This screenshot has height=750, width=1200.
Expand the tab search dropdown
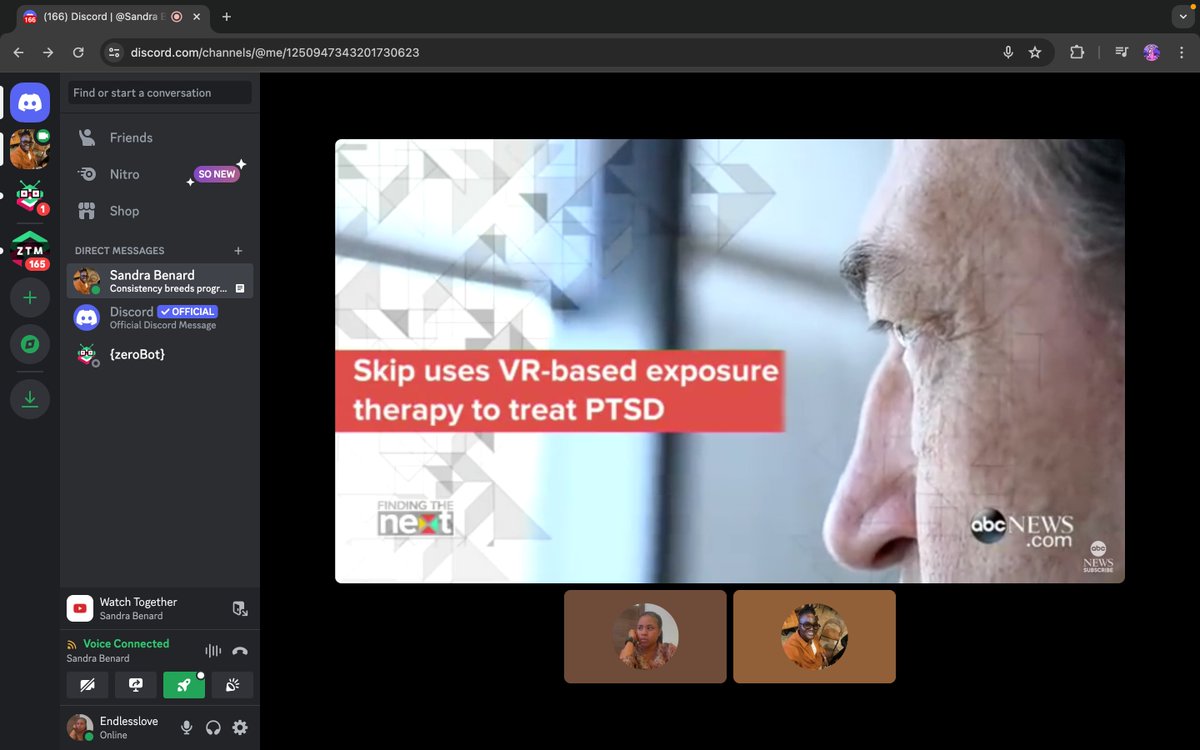coord(1184,17)
